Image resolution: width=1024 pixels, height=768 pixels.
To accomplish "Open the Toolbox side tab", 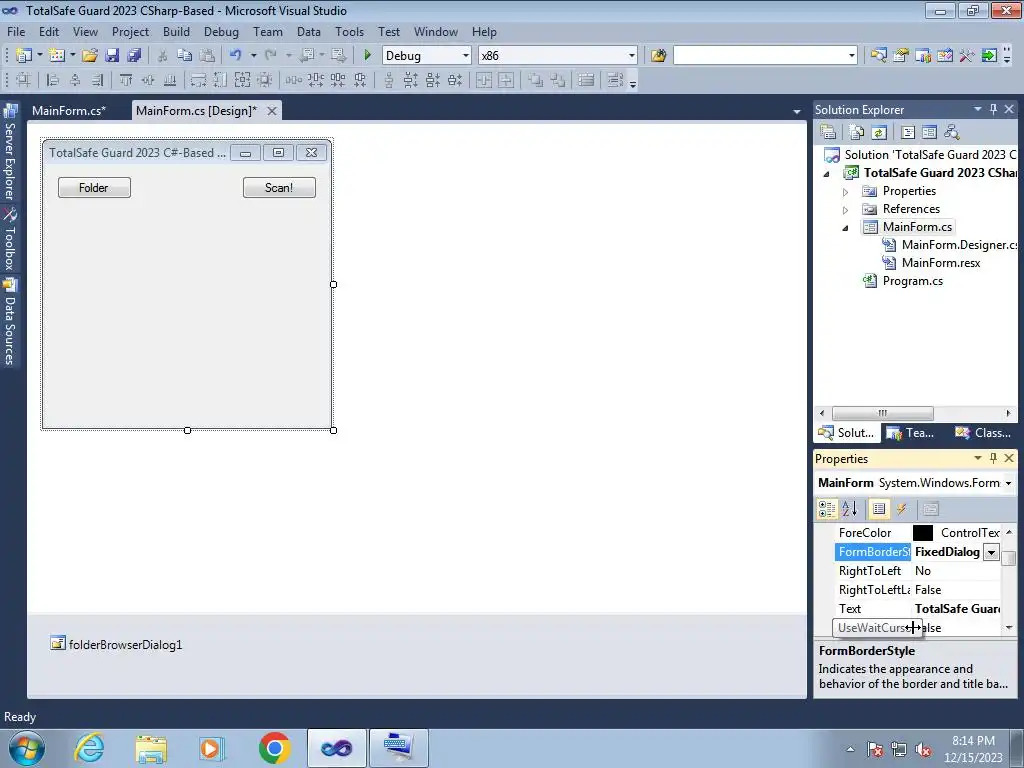I will (10, 240).
